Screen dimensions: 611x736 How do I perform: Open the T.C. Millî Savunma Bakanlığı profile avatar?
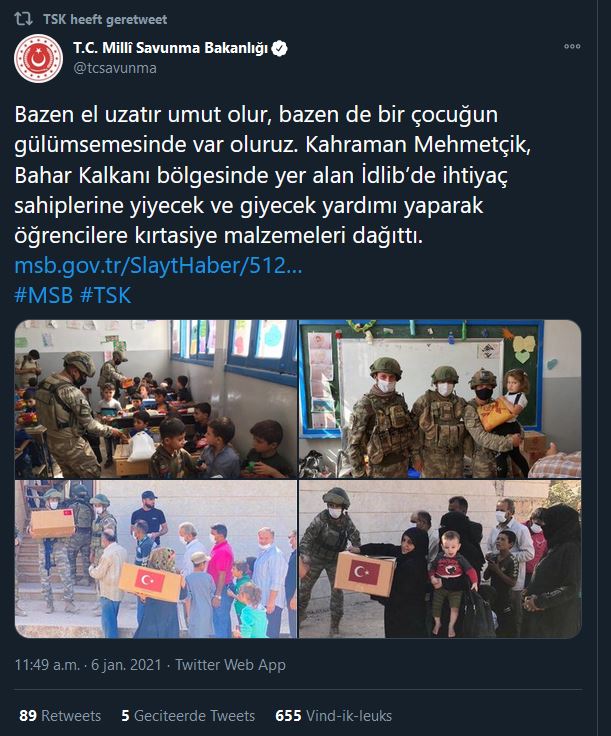38,58
